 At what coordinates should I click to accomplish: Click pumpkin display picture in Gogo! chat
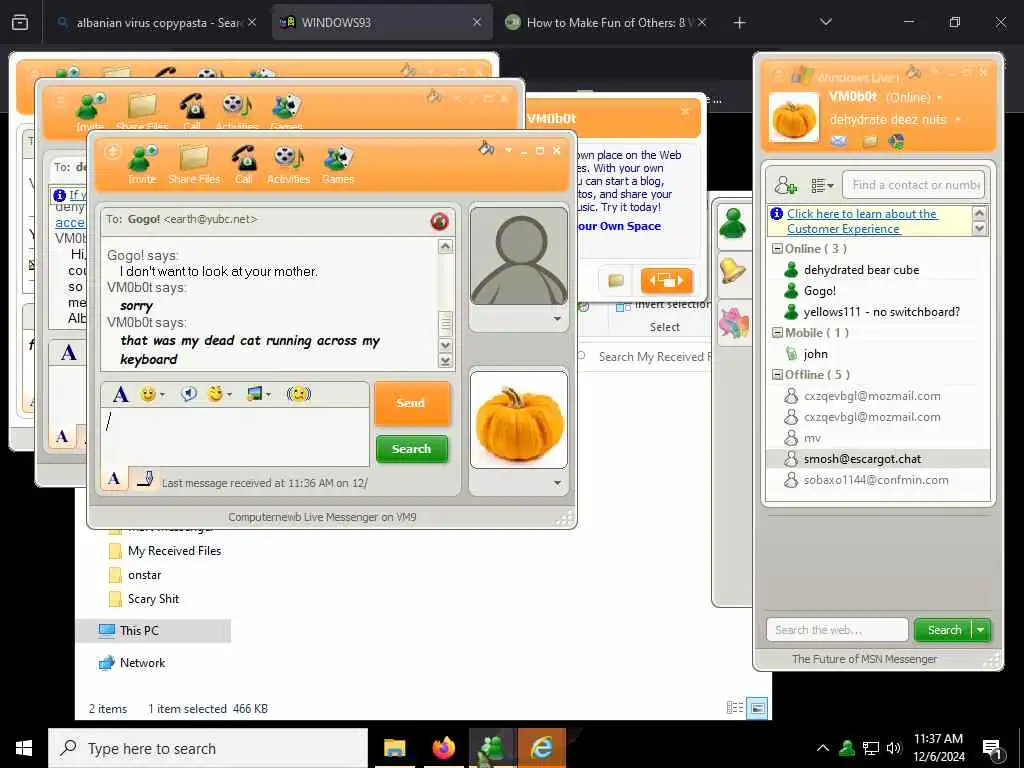519,420
